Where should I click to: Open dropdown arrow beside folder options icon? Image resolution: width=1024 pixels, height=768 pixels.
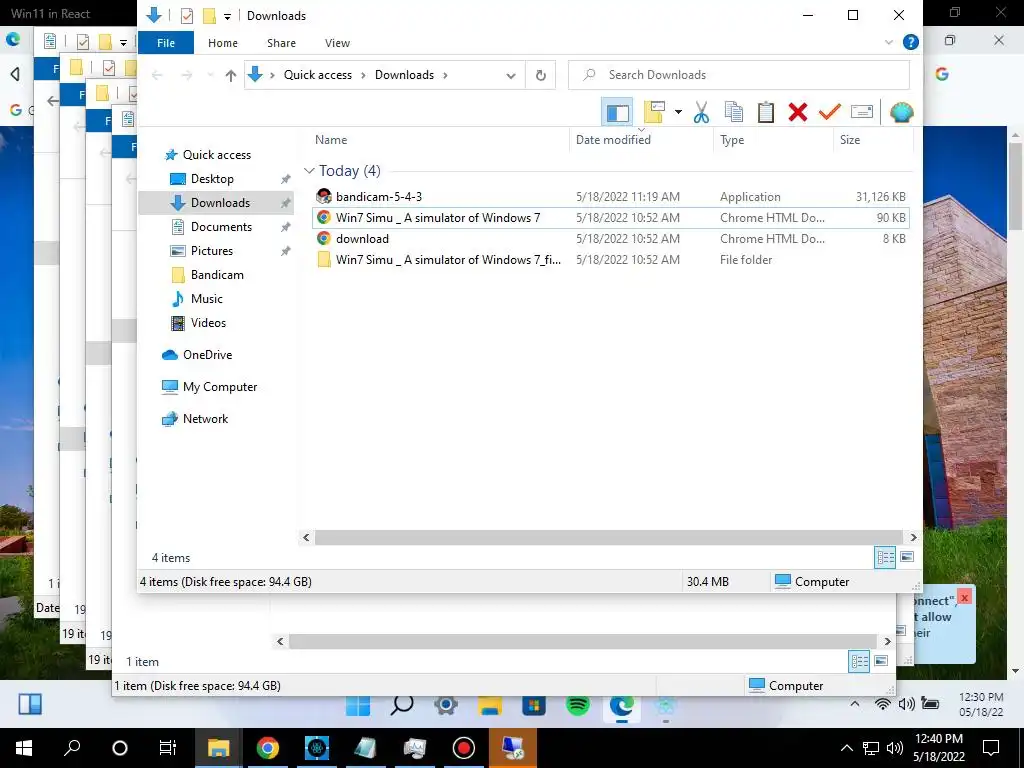[x=678, y=112]
